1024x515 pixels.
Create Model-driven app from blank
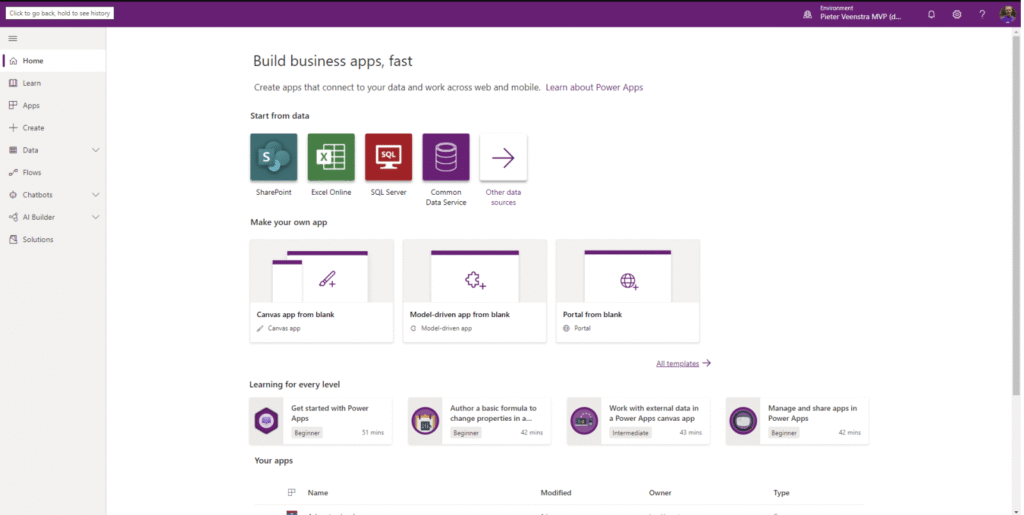point(475,290)
